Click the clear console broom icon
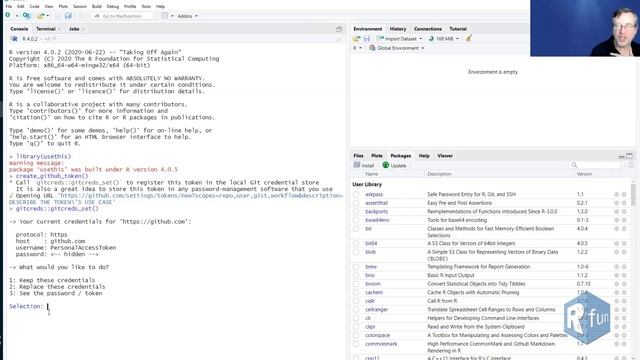Screen dimensions: 640x360 340,39
